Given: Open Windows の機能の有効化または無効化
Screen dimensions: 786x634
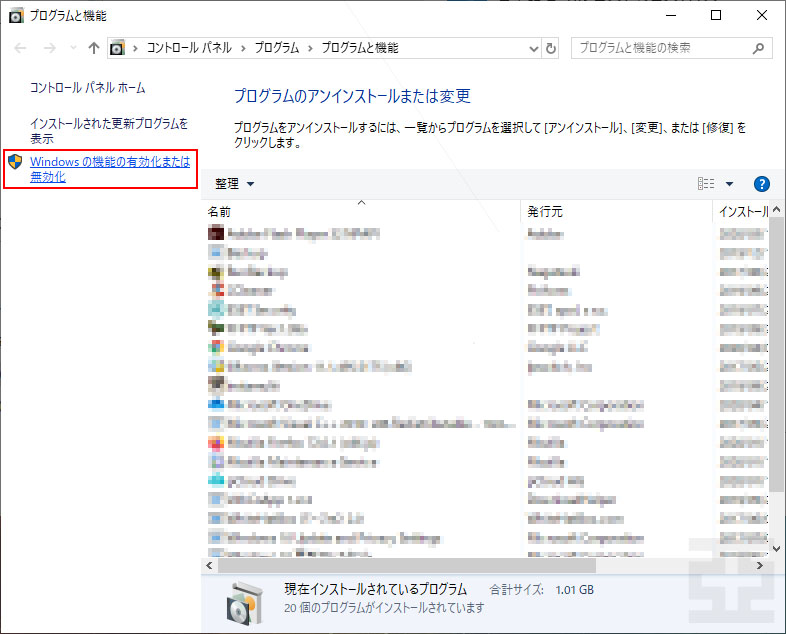Looking at the screenshot, I should coord(110,169).
